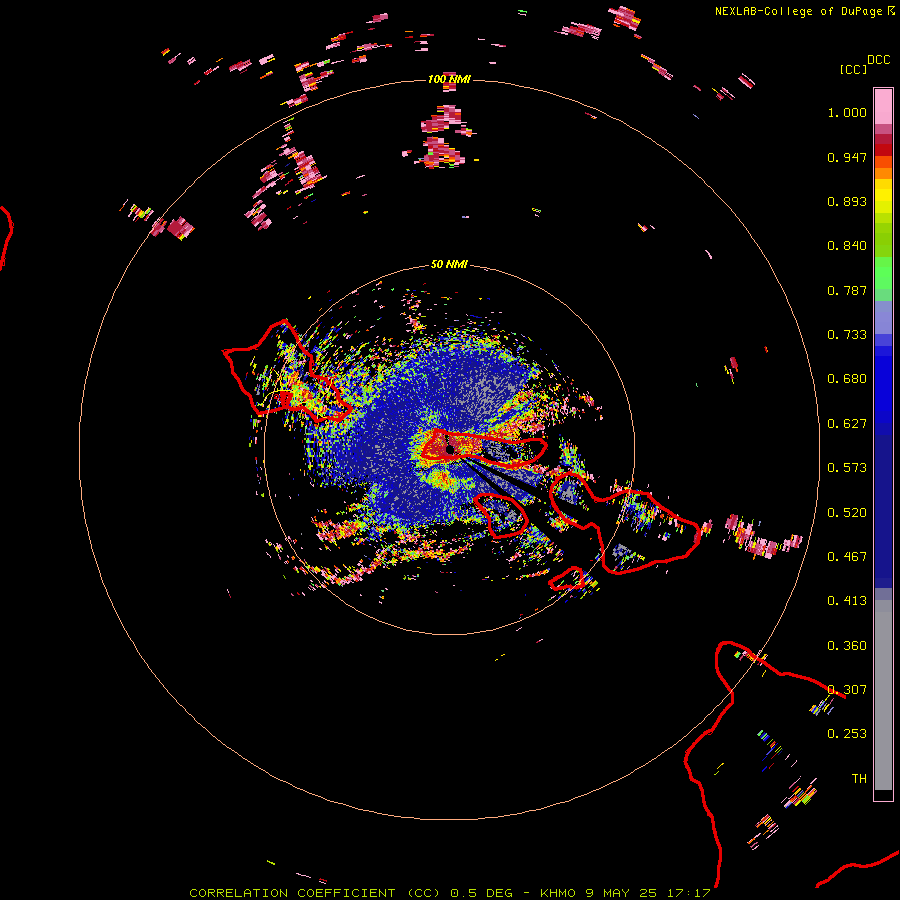Select the 0.893 legend value

(847, 201)
